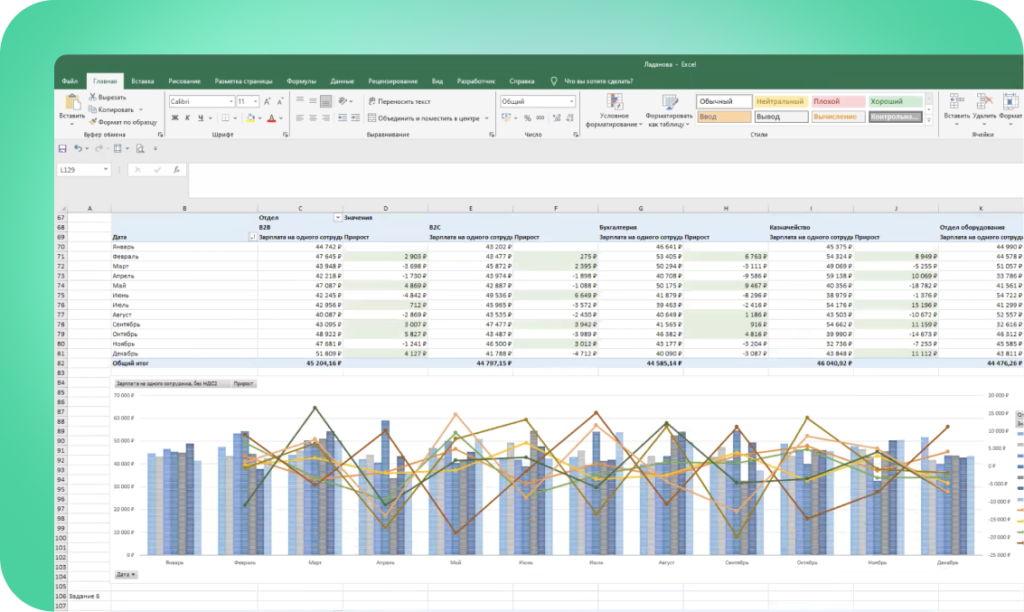Click the accounting number format icon
The height and width of the screenshot is (612, 1024).
tap(506, 118)
